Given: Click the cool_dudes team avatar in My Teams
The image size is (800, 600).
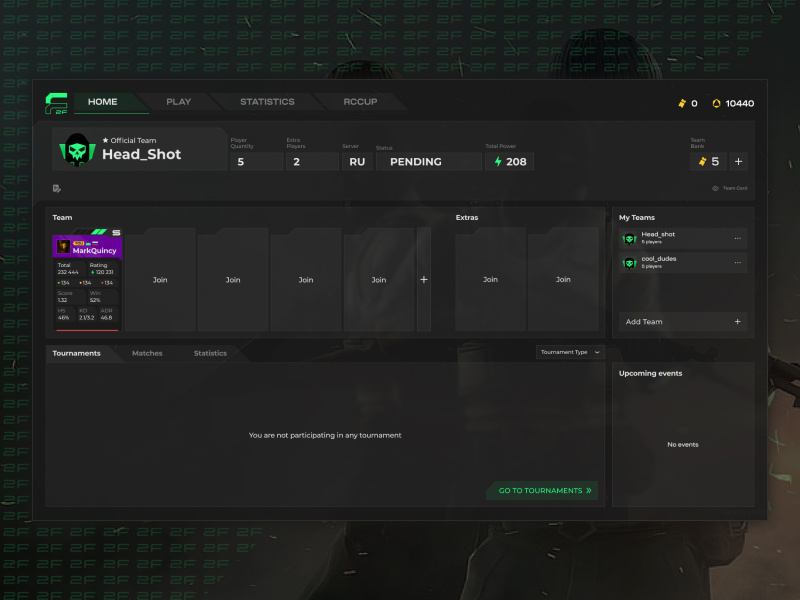Looking at the screenshot, I should click(x=629, y=262).
